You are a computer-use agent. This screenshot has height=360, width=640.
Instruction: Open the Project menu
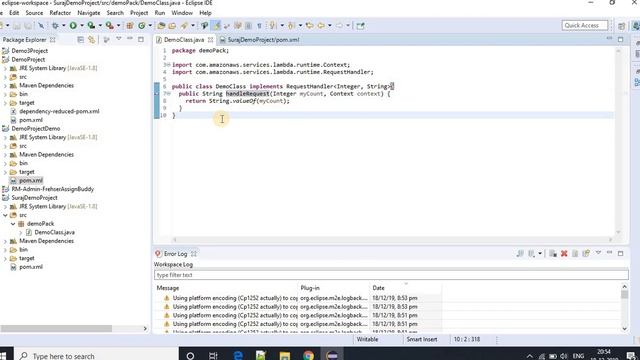point(139,13)
